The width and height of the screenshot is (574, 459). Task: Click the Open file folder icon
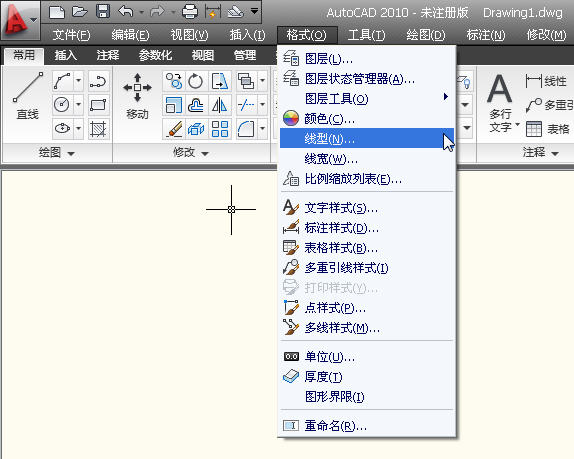pyautogui.click(x=79, y=12)
